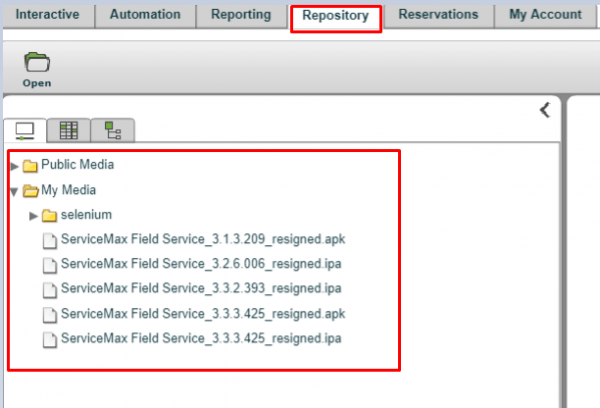The image size is (600, 408).
Task: Select the My Media open folder icon
Action: coord(30,191)
